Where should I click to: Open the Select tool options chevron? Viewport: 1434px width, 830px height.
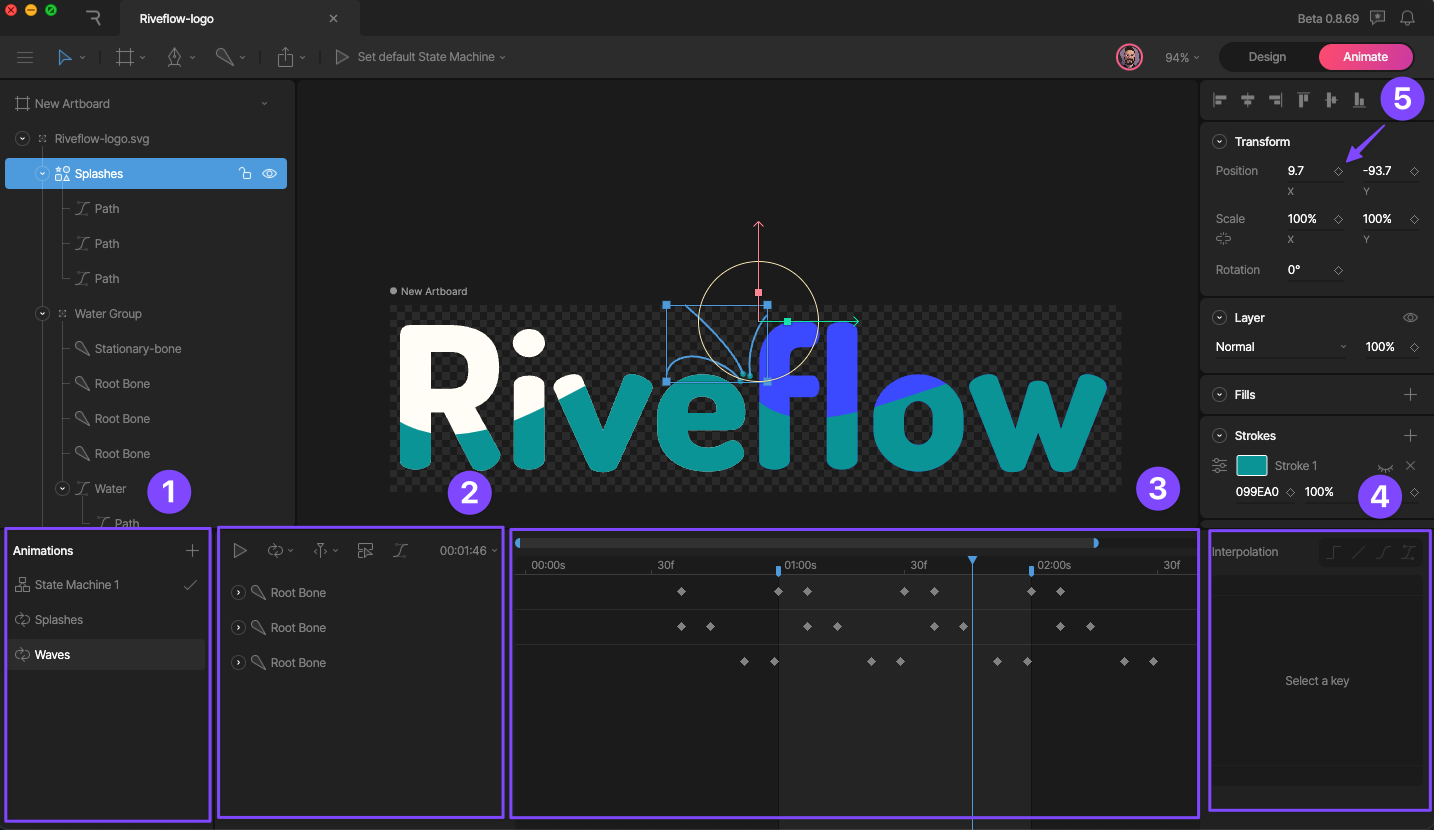pos(82,58)
